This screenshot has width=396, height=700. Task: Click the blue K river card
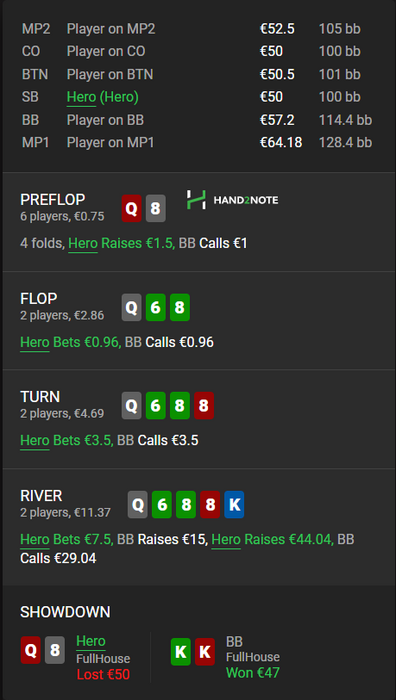click(234, 504)
